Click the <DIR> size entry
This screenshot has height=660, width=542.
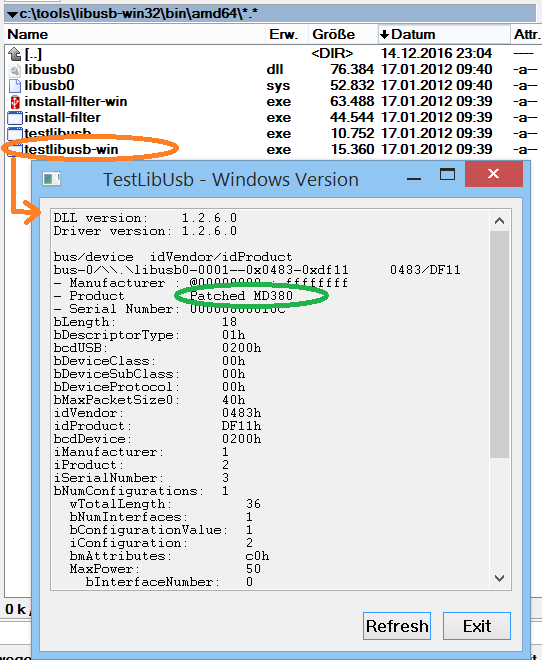332,53
